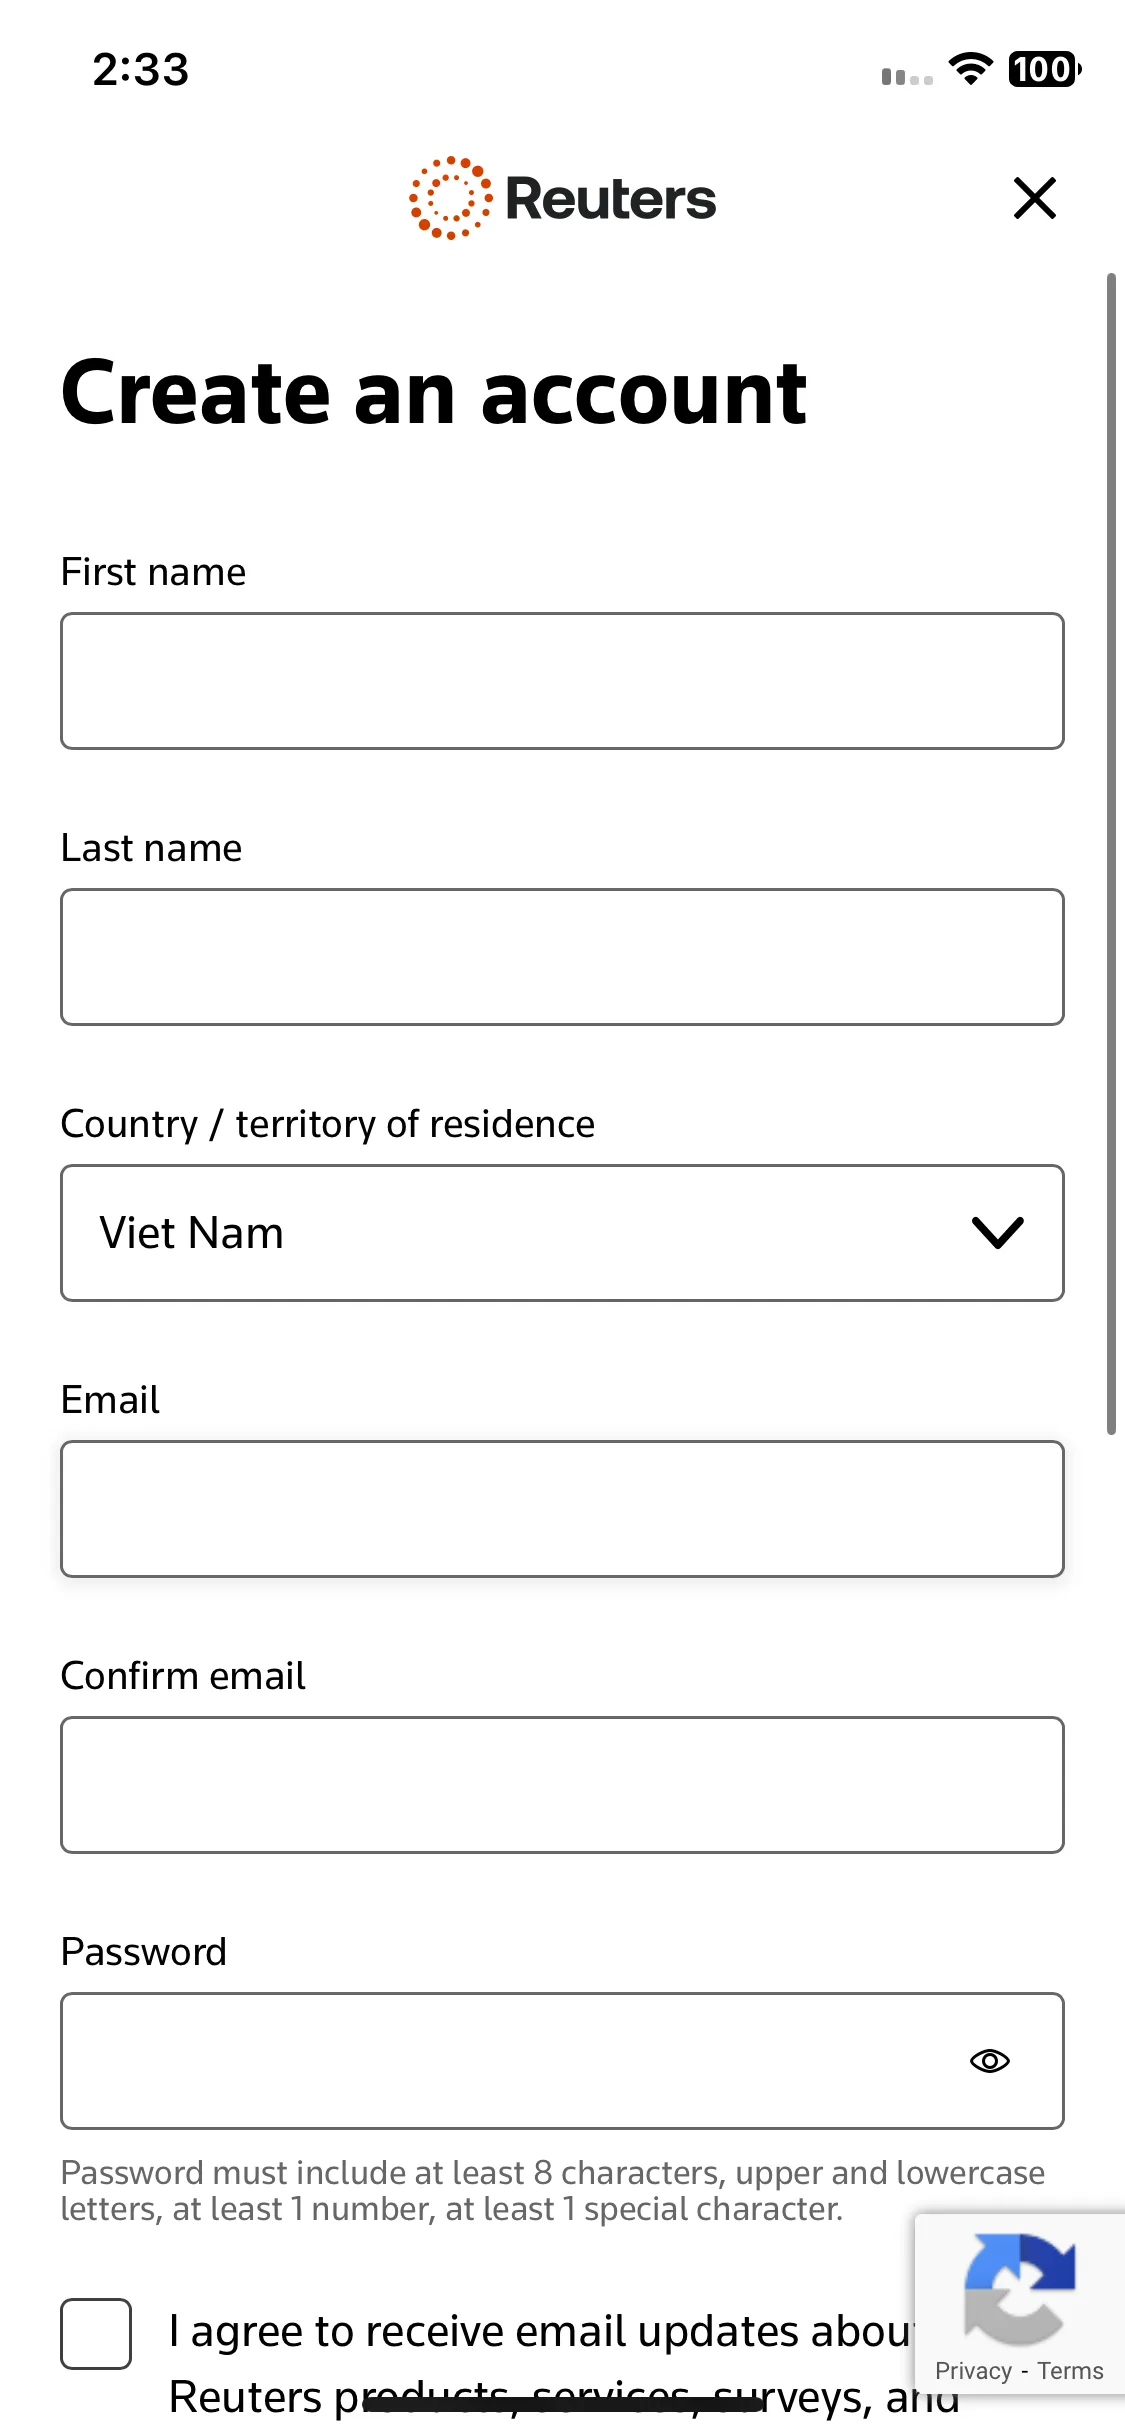Focus the Email input field

tap(562, 1509)
